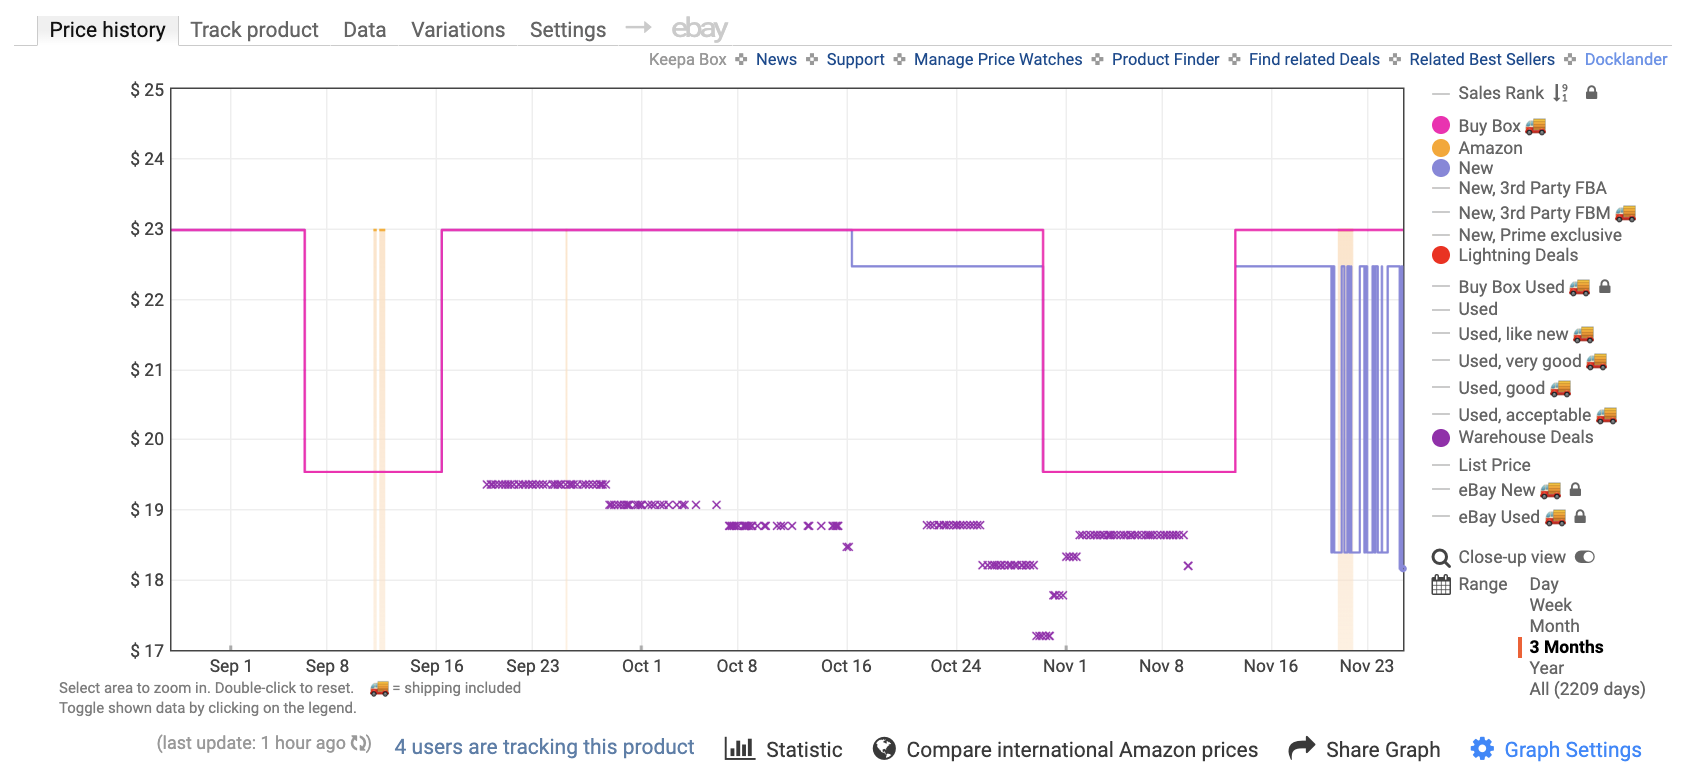Select the Year range option
This screenshot has width=1682, height=778.
(1546, 668)
